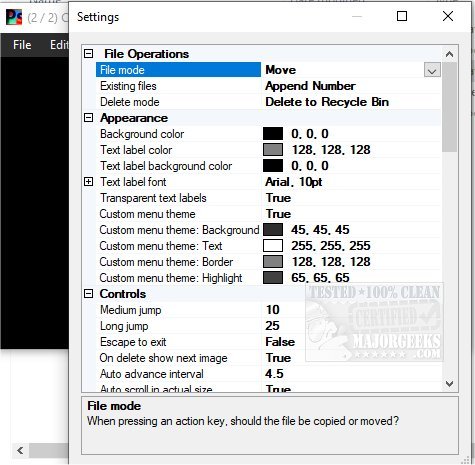The height and width of the screenshot is (465, 475).
Task: Click the Auto advance interval value 4.5
Action: coord(274,374)
